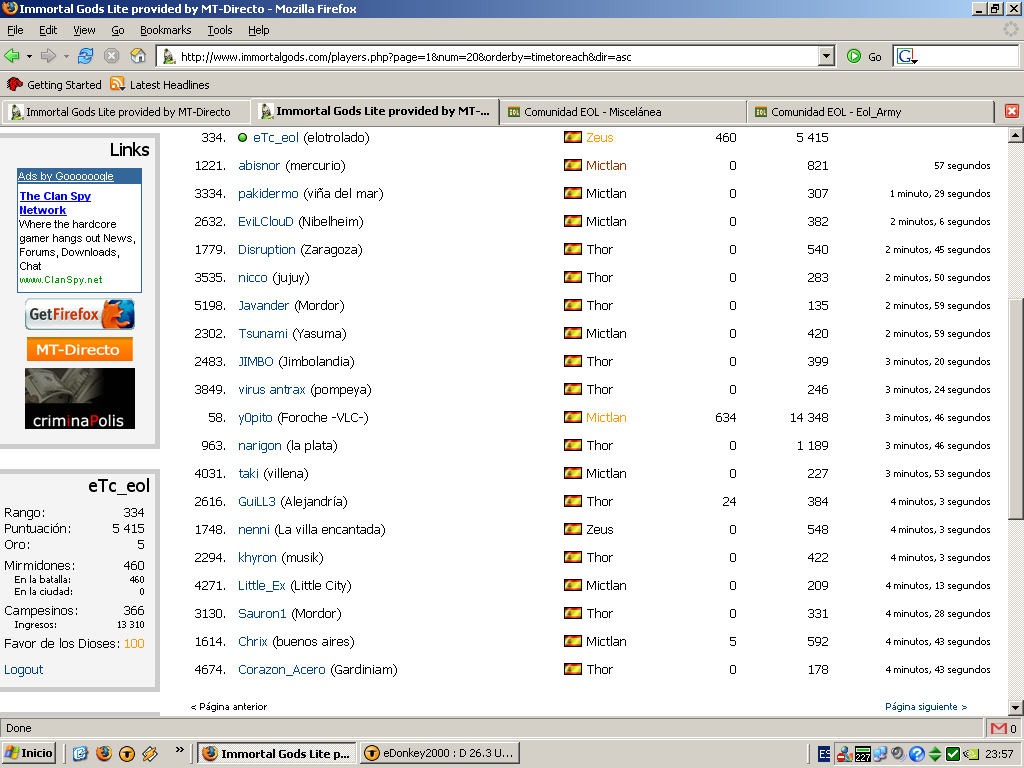The image size is (1024, 768).
Task: Click the Stop loading icon
Action: point(112,56)
